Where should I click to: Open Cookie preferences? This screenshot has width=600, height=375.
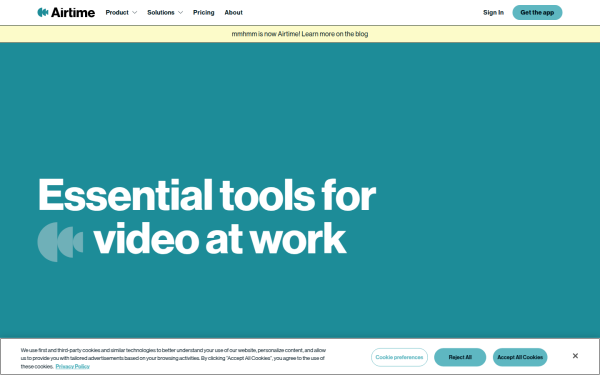click(x=399, y=357)
